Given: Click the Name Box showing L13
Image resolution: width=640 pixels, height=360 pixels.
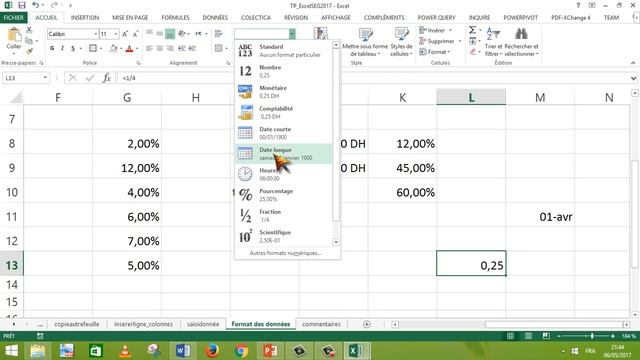Looking at the screenshot, I should (x=25, y=78).
